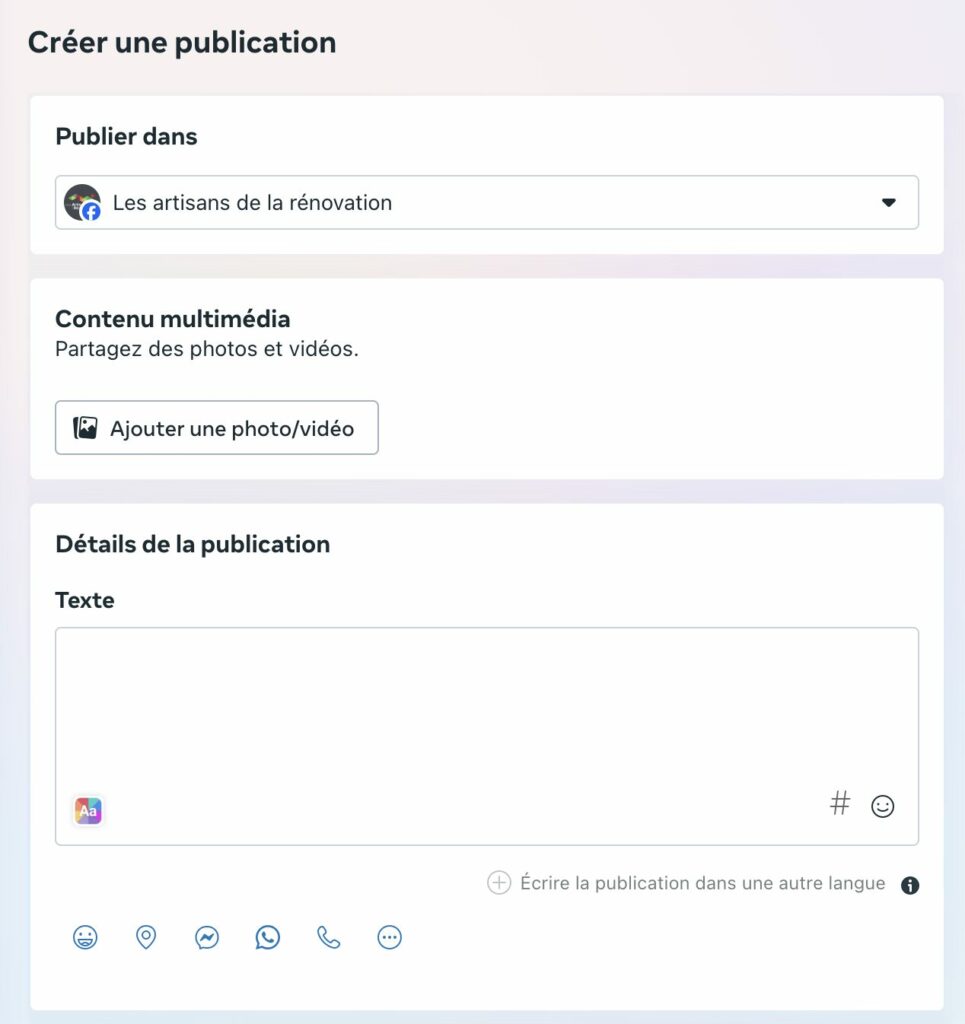The height and width of the screenshot is (1024, 965).
Task: Click Écrire la publication dans une autre langue
Action: [x=703, y=883]
